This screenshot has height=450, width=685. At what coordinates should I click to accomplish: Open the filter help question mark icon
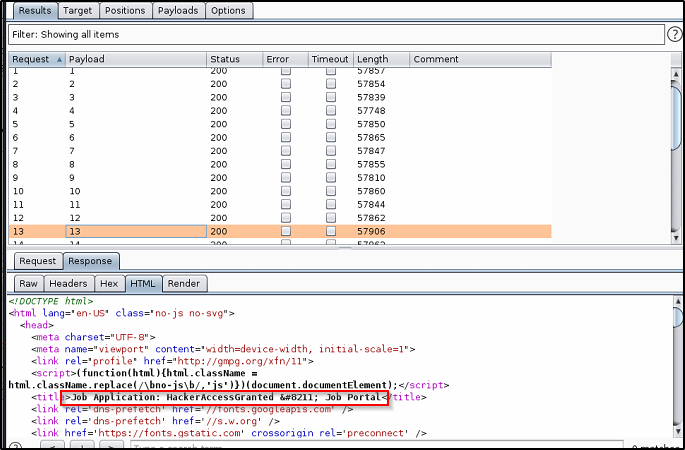675,34
